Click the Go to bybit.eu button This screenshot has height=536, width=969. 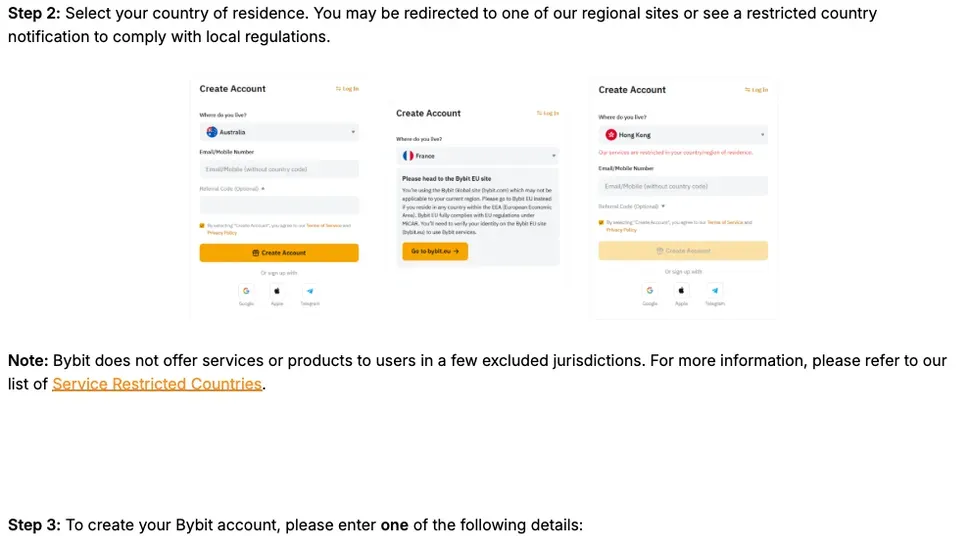point(435,251)
